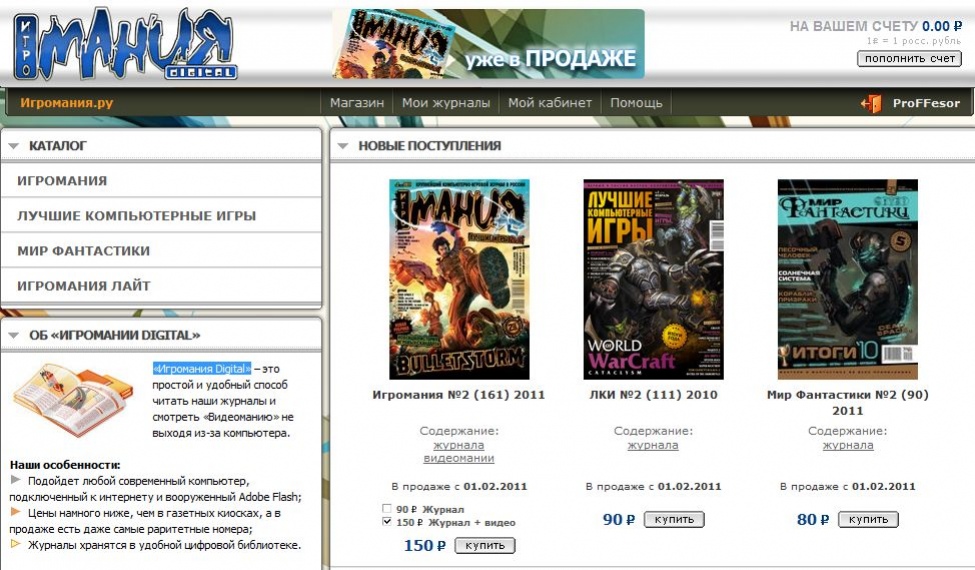Screen dimensions: 975x570
Task: Buy ЛКИ №2 for 90 ₽
Action: coord(674,519)
